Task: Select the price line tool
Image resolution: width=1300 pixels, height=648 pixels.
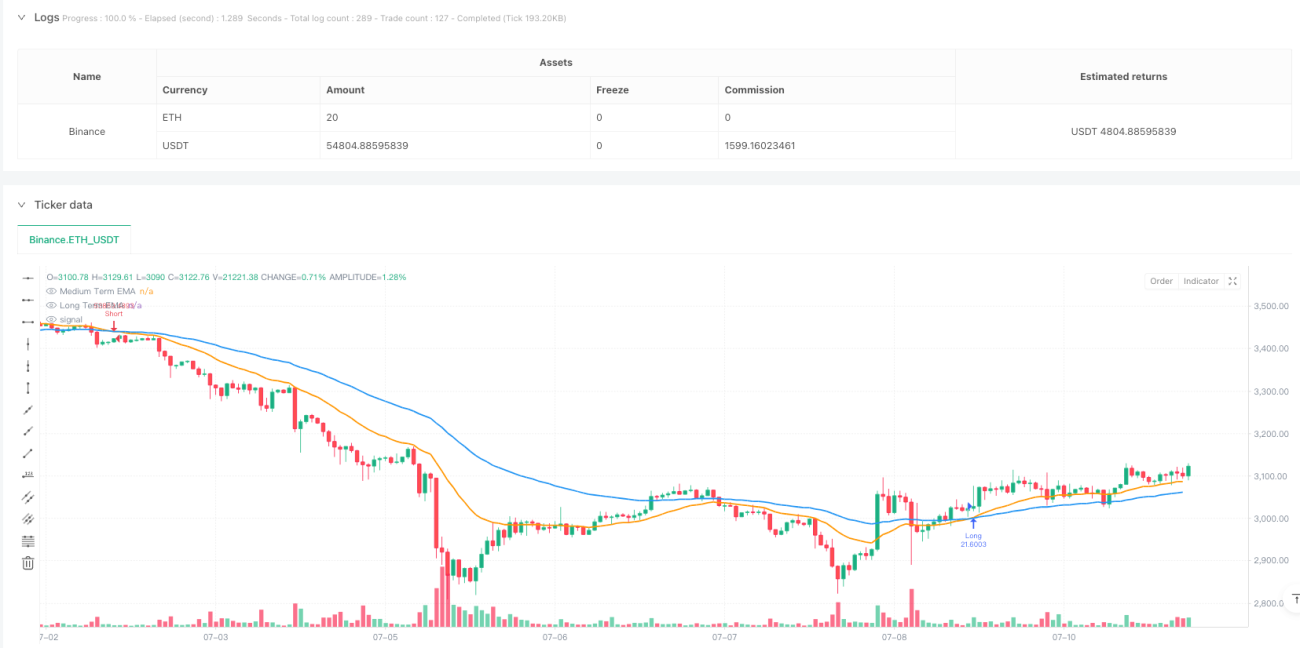Action: click(28, 475)
